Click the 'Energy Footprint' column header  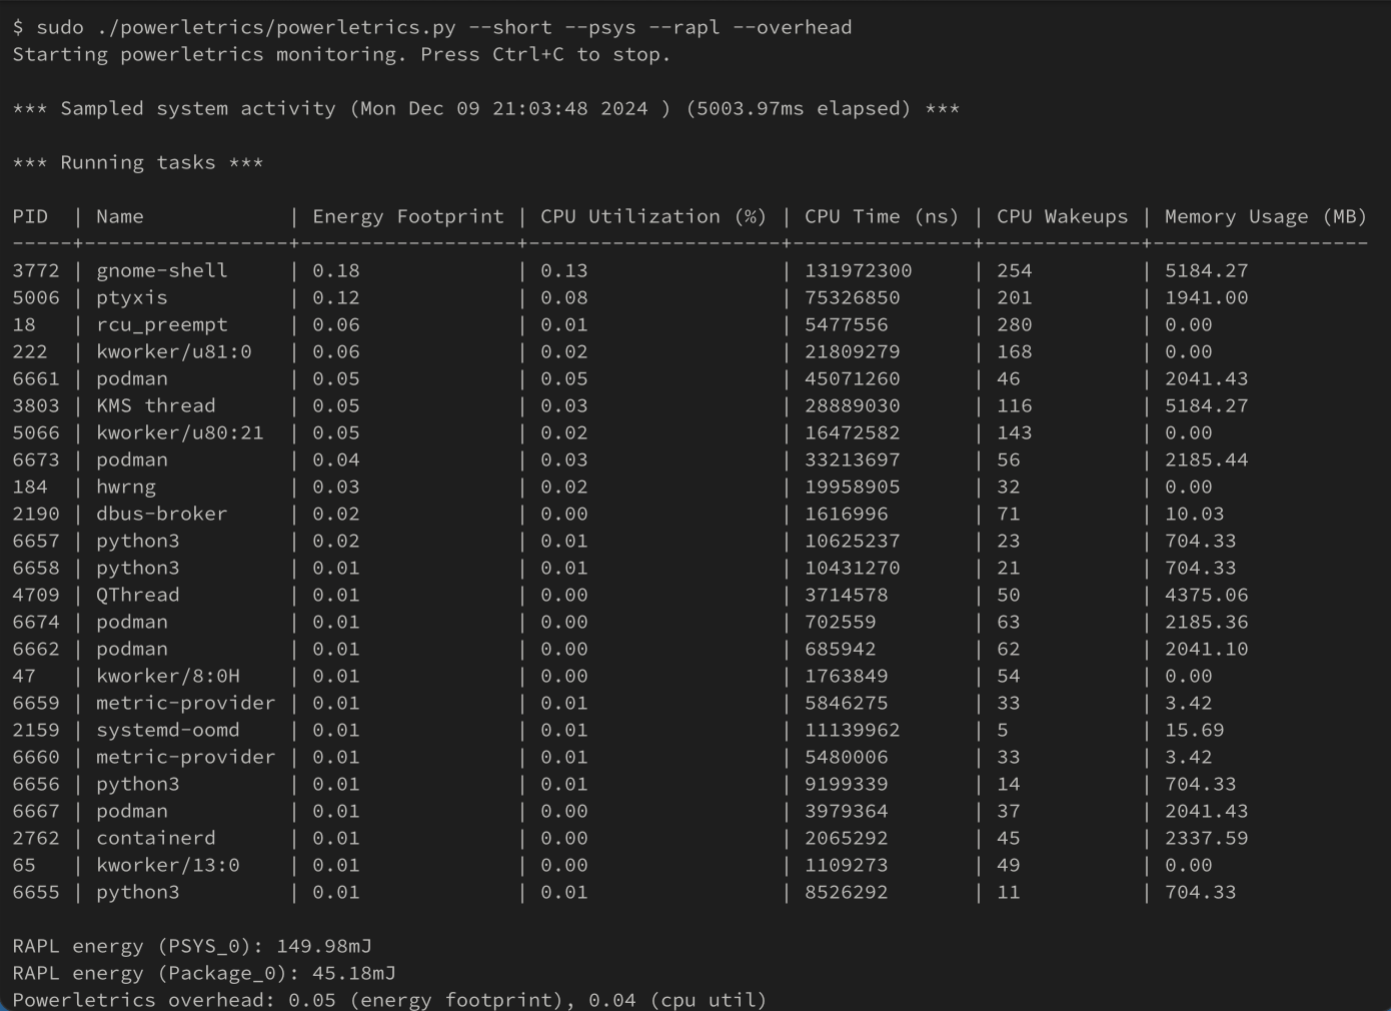(408, 216)
